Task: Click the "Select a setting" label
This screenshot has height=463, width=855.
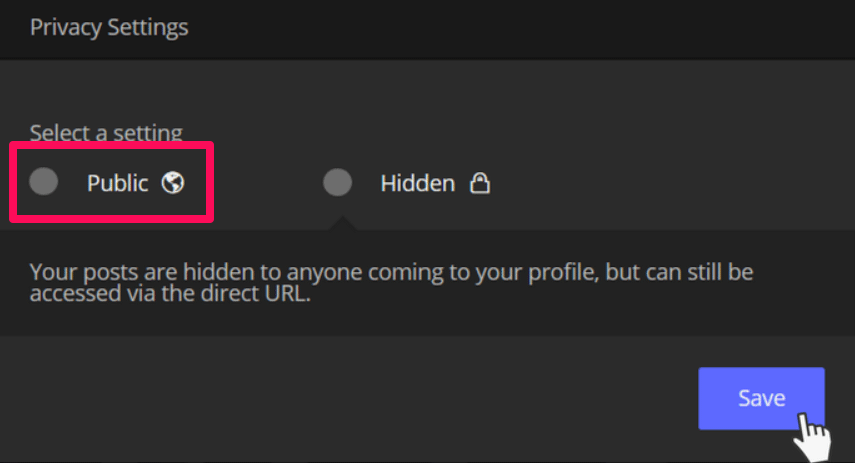Action: click(x=106, y=132)
